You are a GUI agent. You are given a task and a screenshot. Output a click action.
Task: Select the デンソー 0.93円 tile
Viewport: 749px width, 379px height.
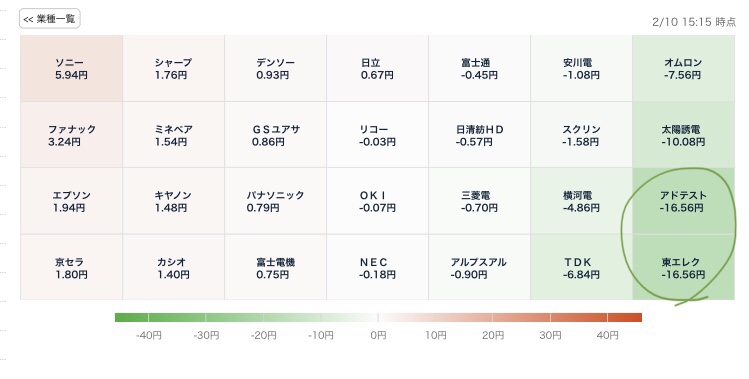[276, 68]
